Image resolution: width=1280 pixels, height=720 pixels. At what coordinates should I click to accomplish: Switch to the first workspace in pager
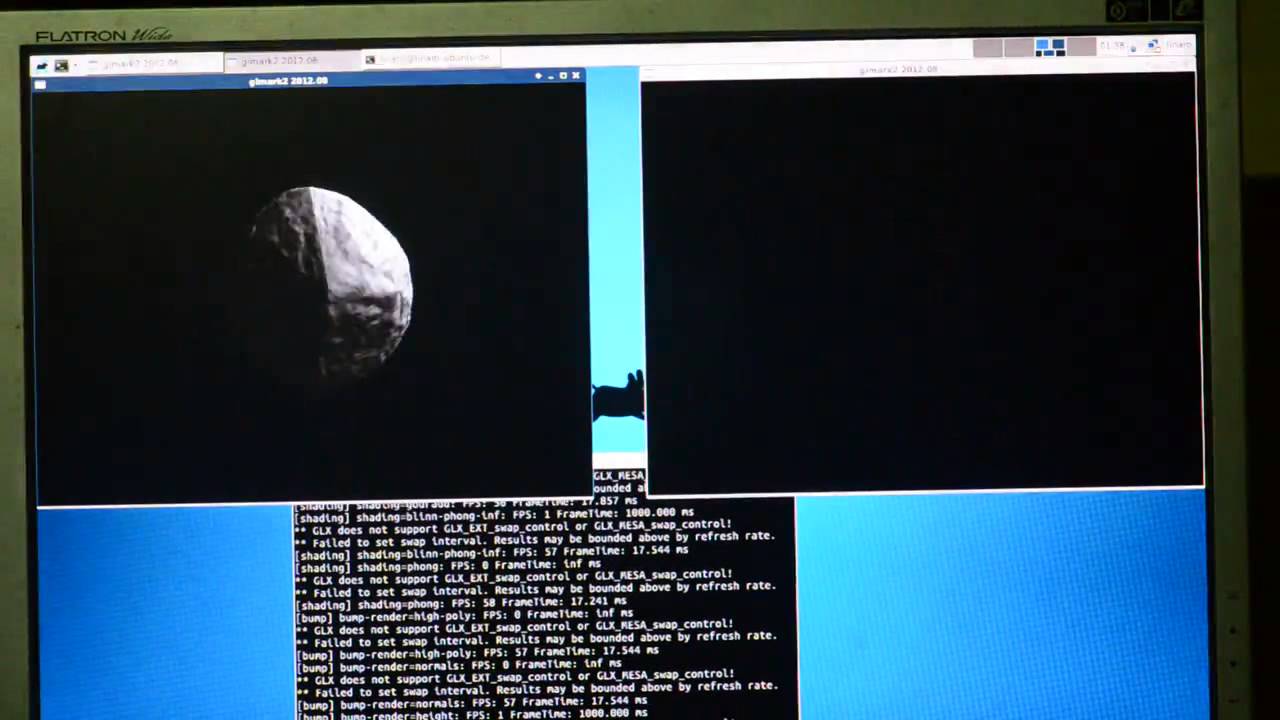tap(988, 47)
